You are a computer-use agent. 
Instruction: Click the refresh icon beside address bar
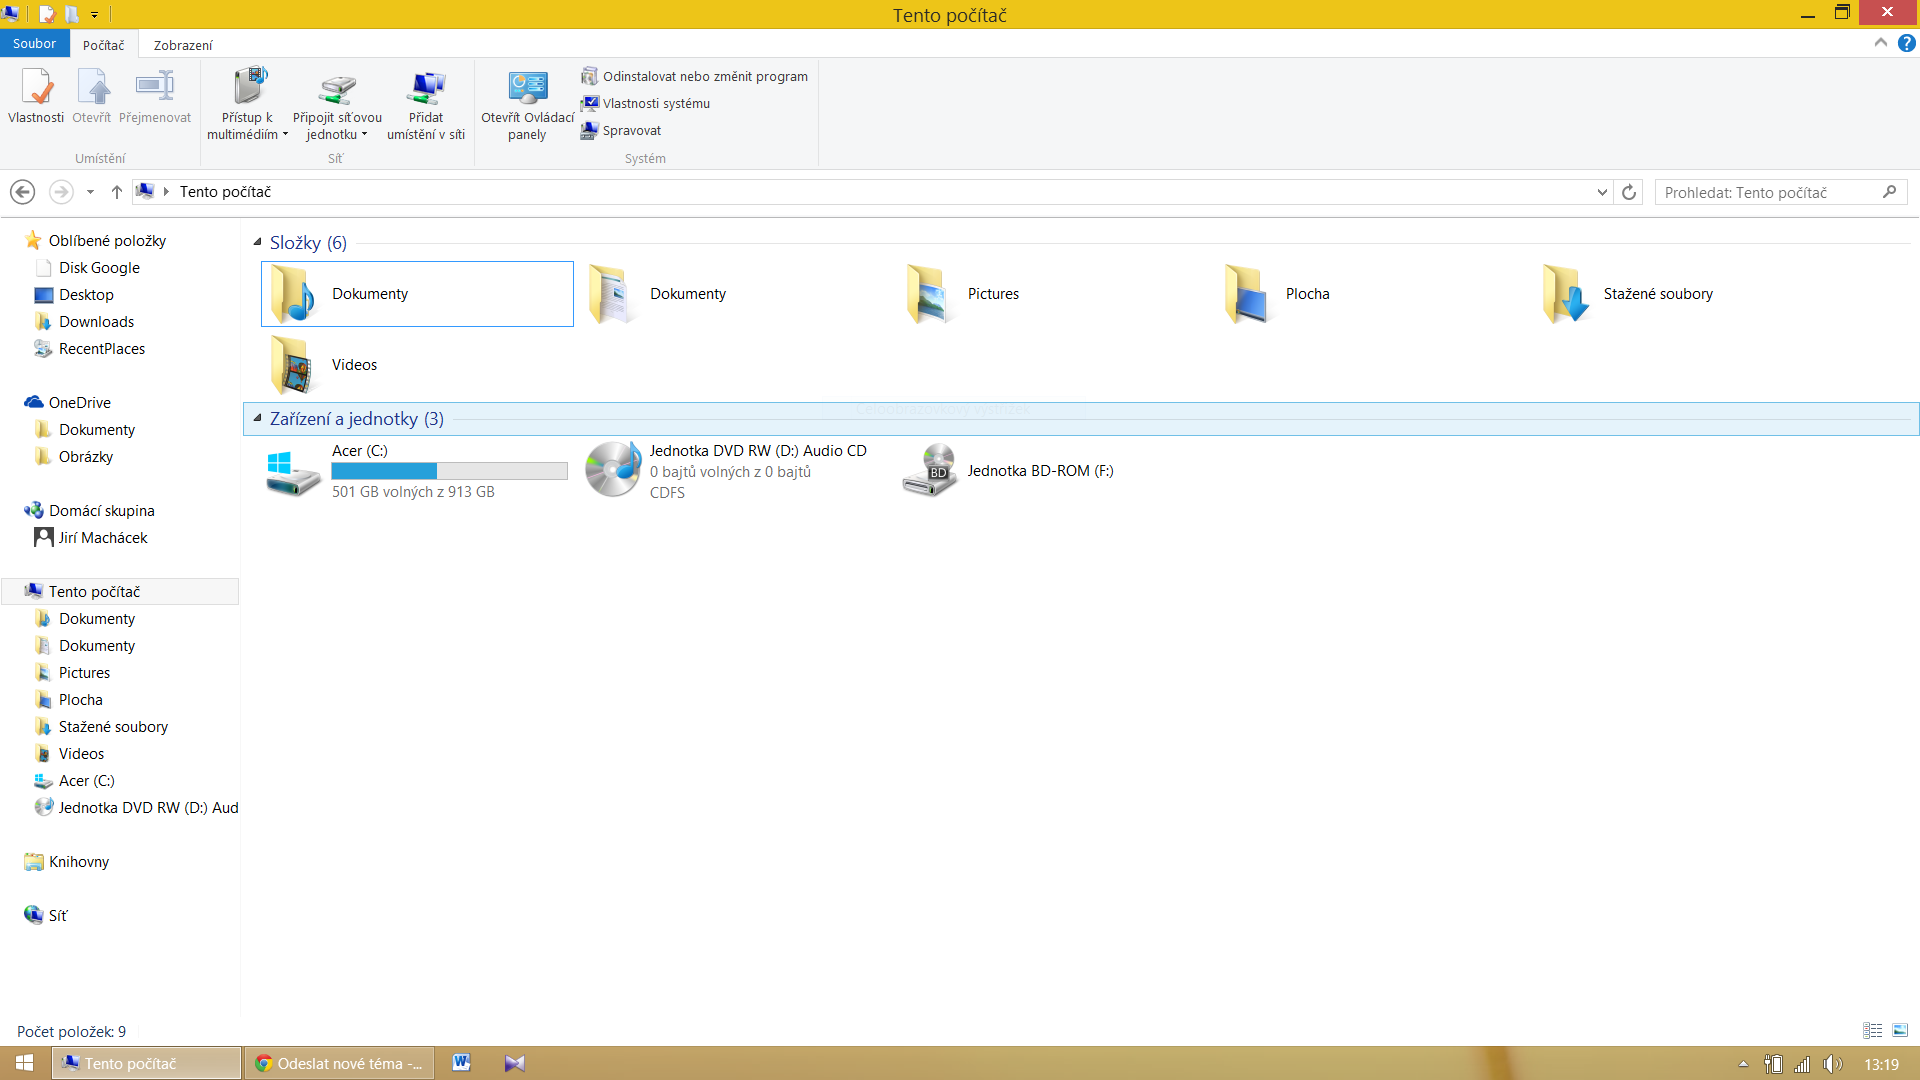[1629, 192]
